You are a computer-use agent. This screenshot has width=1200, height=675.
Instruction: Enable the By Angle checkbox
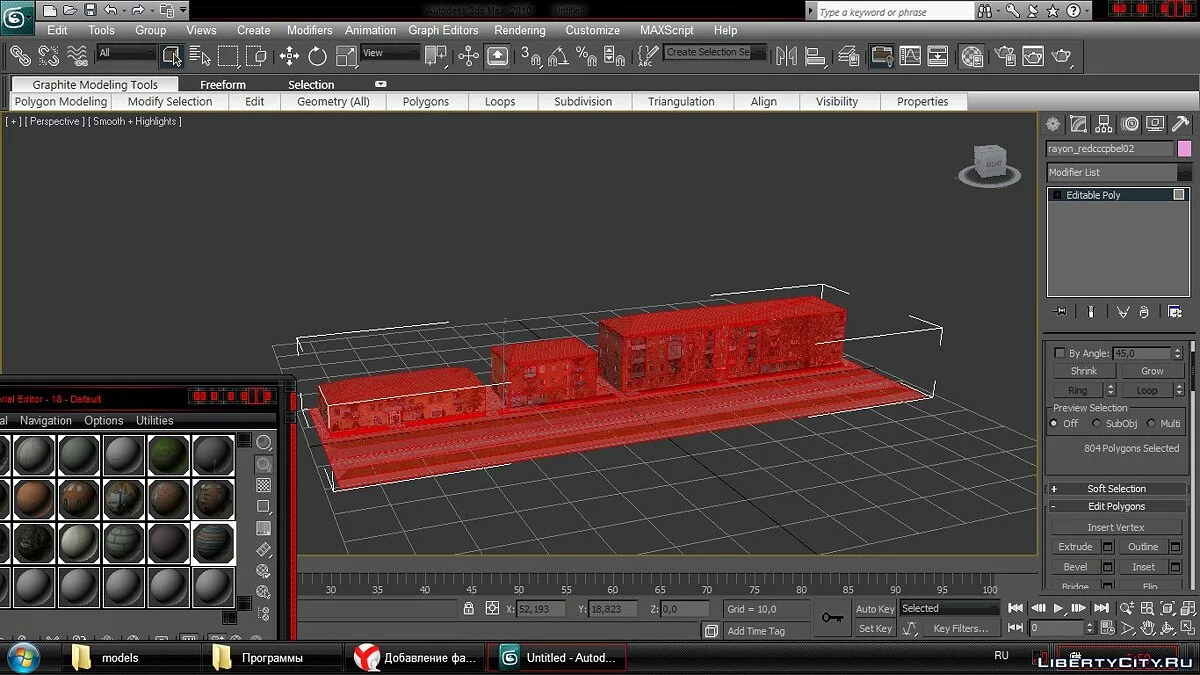[x=1059, y=353]
